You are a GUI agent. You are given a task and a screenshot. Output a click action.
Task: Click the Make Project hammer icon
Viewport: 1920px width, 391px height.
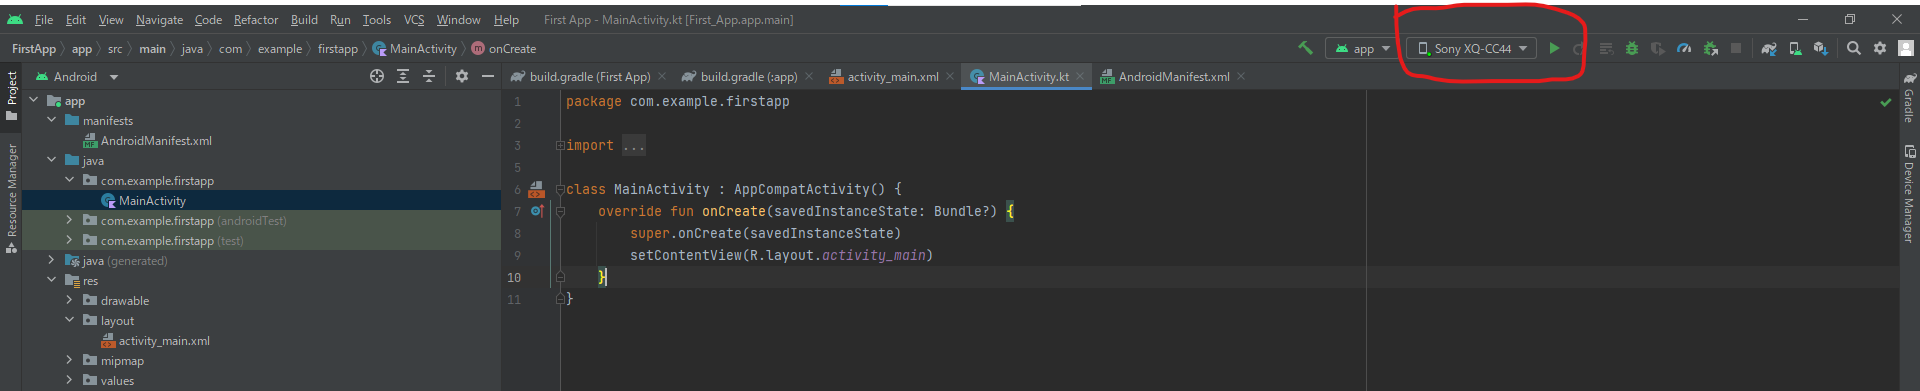(x=1305, y=48)
